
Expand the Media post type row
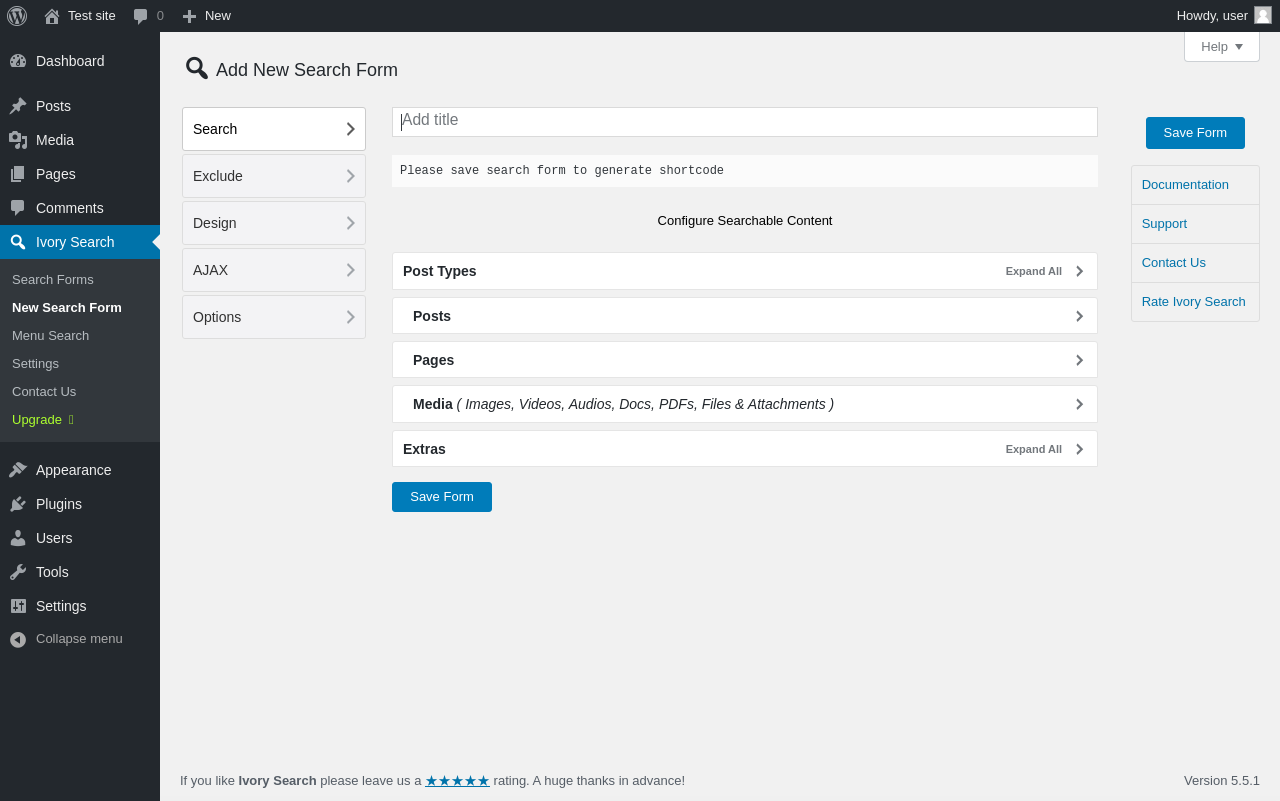pos(745,404)
